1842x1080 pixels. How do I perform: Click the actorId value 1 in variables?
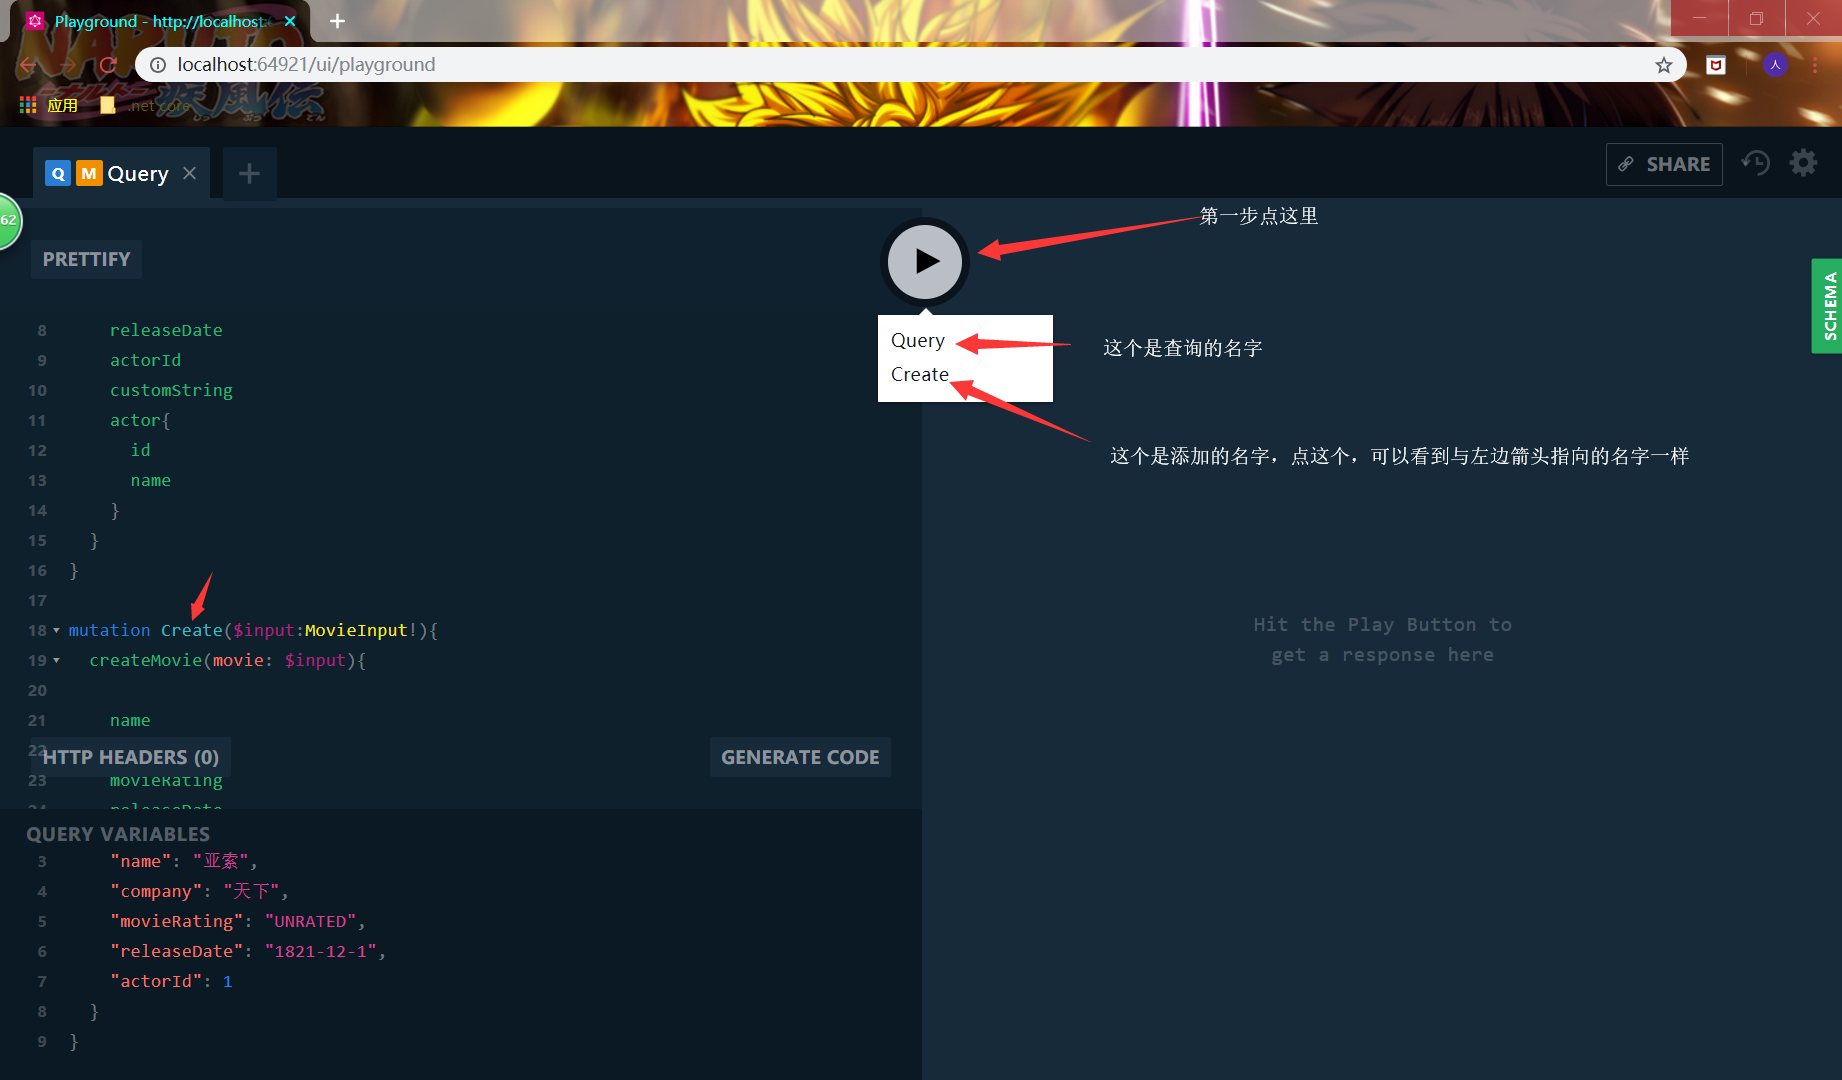tap(227, 981)
